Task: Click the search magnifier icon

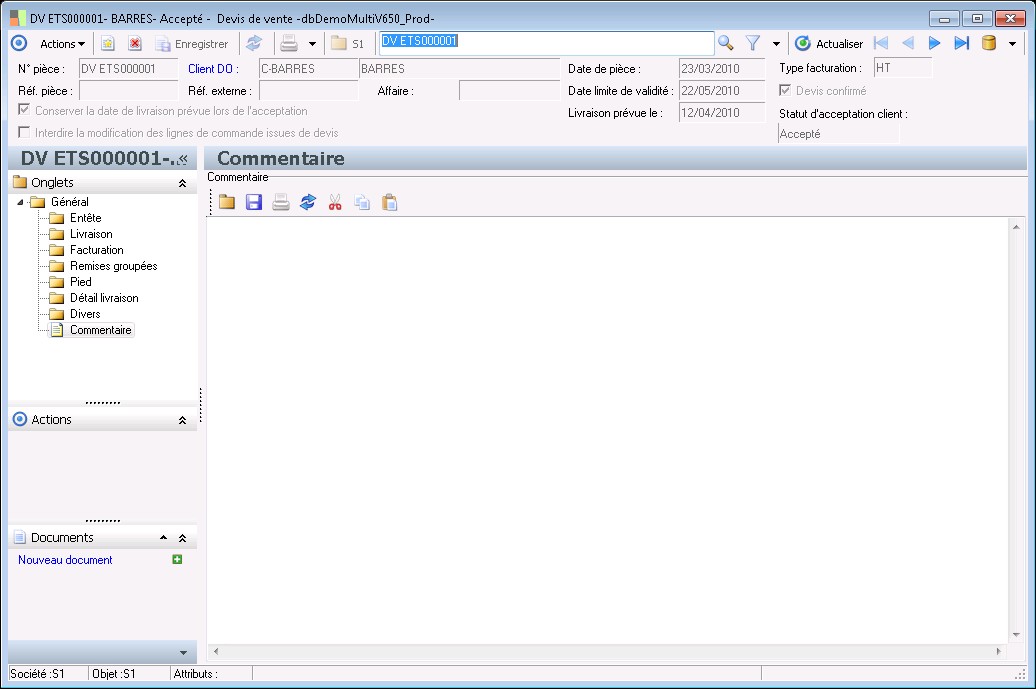Action: 726,43
